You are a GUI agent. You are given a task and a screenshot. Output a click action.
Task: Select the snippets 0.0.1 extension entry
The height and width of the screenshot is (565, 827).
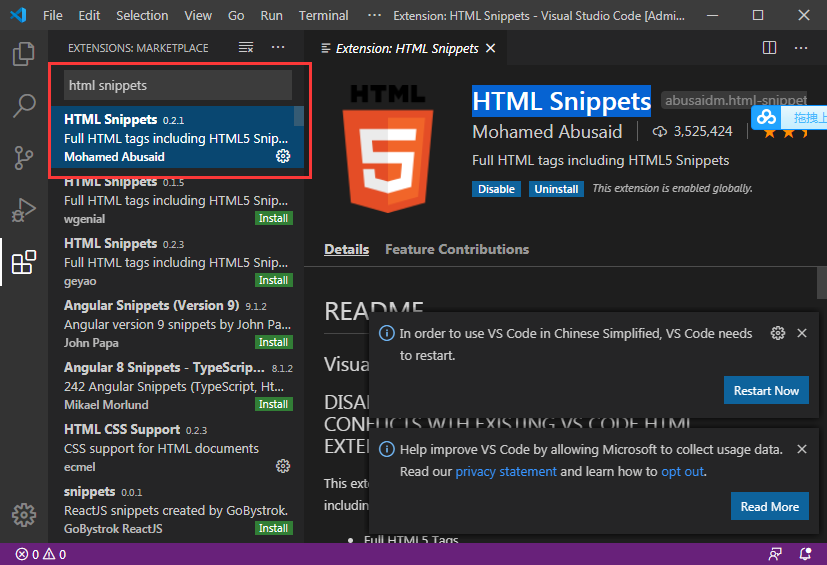(178, 509)
